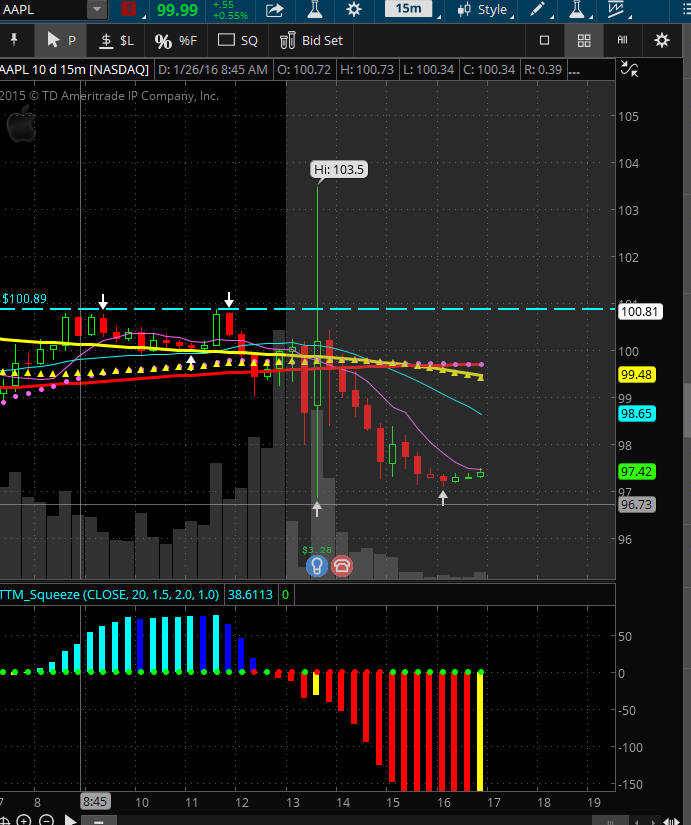Toggle the pin drawing tool icon
The height and width of the screenshot is (825, 691).
[14, 41]
